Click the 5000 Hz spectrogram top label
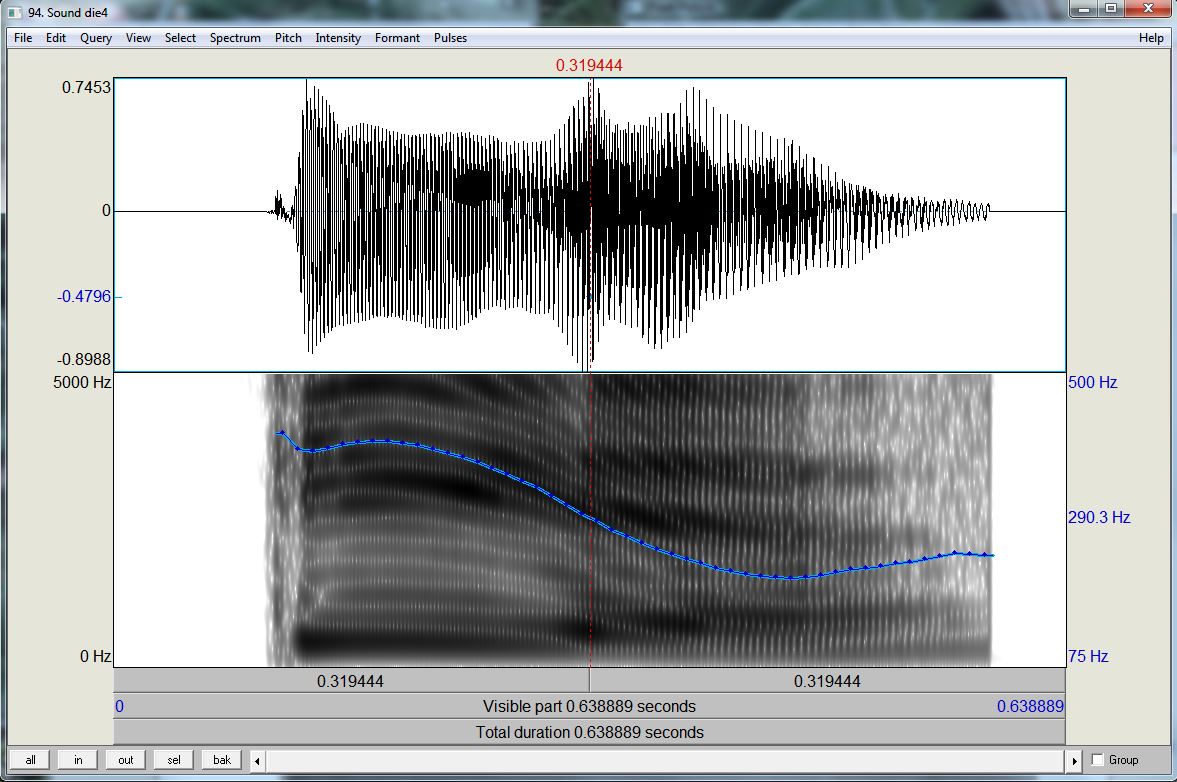The image size is (1177, 782). [82, 382]
